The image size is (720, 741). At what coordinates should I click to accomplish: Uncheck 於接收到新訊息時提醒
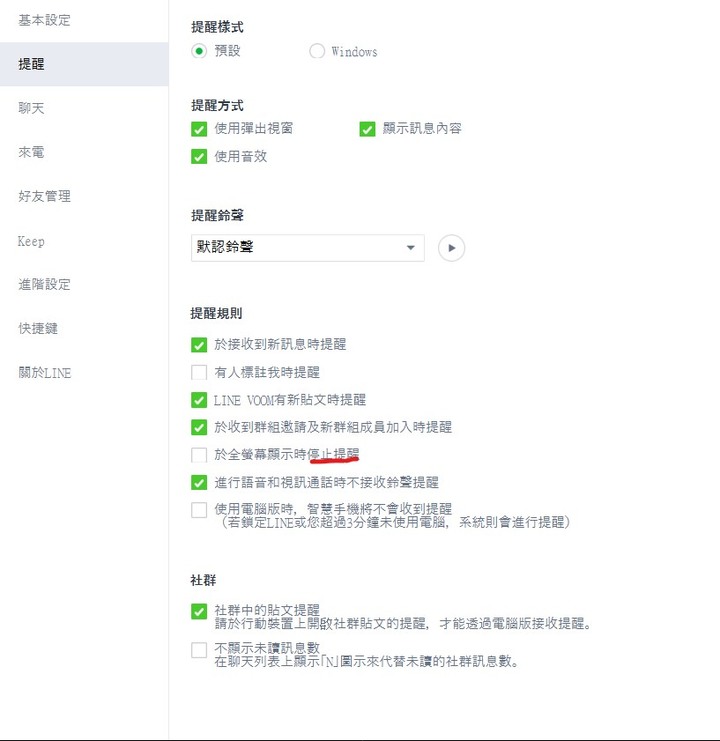pos(199,345)
